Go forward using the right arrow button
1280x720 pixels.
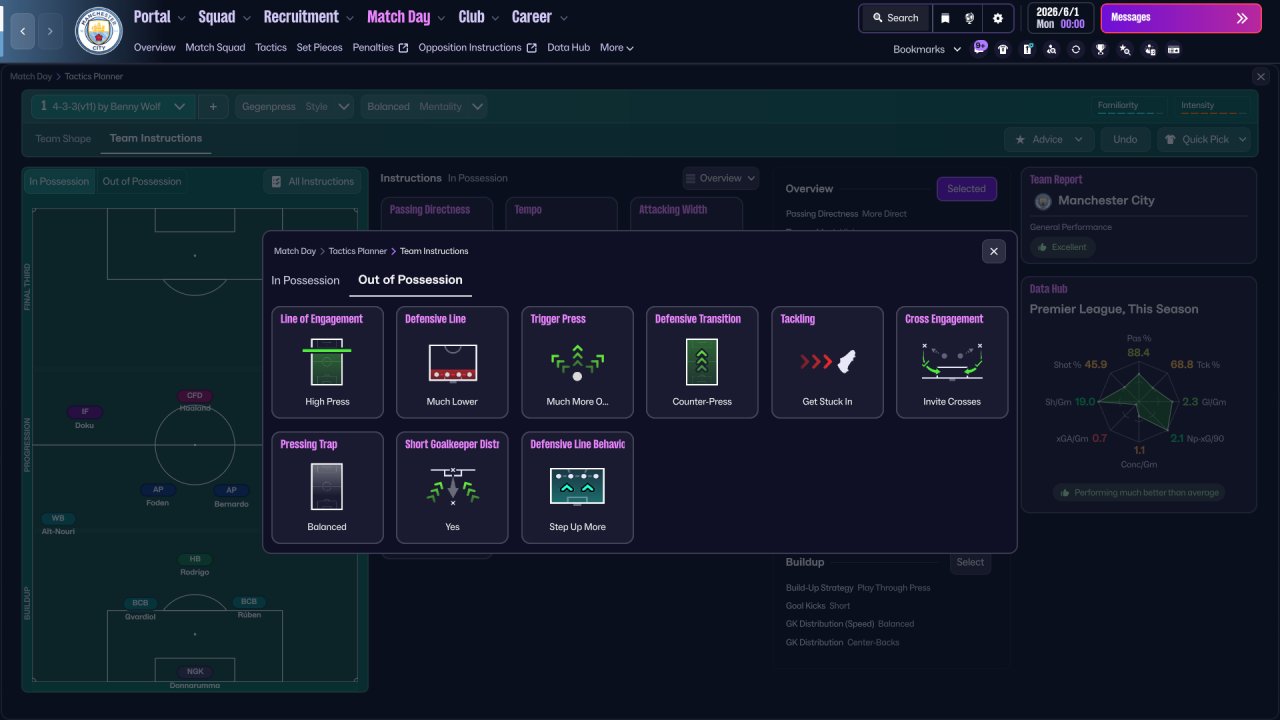(51, 31)
